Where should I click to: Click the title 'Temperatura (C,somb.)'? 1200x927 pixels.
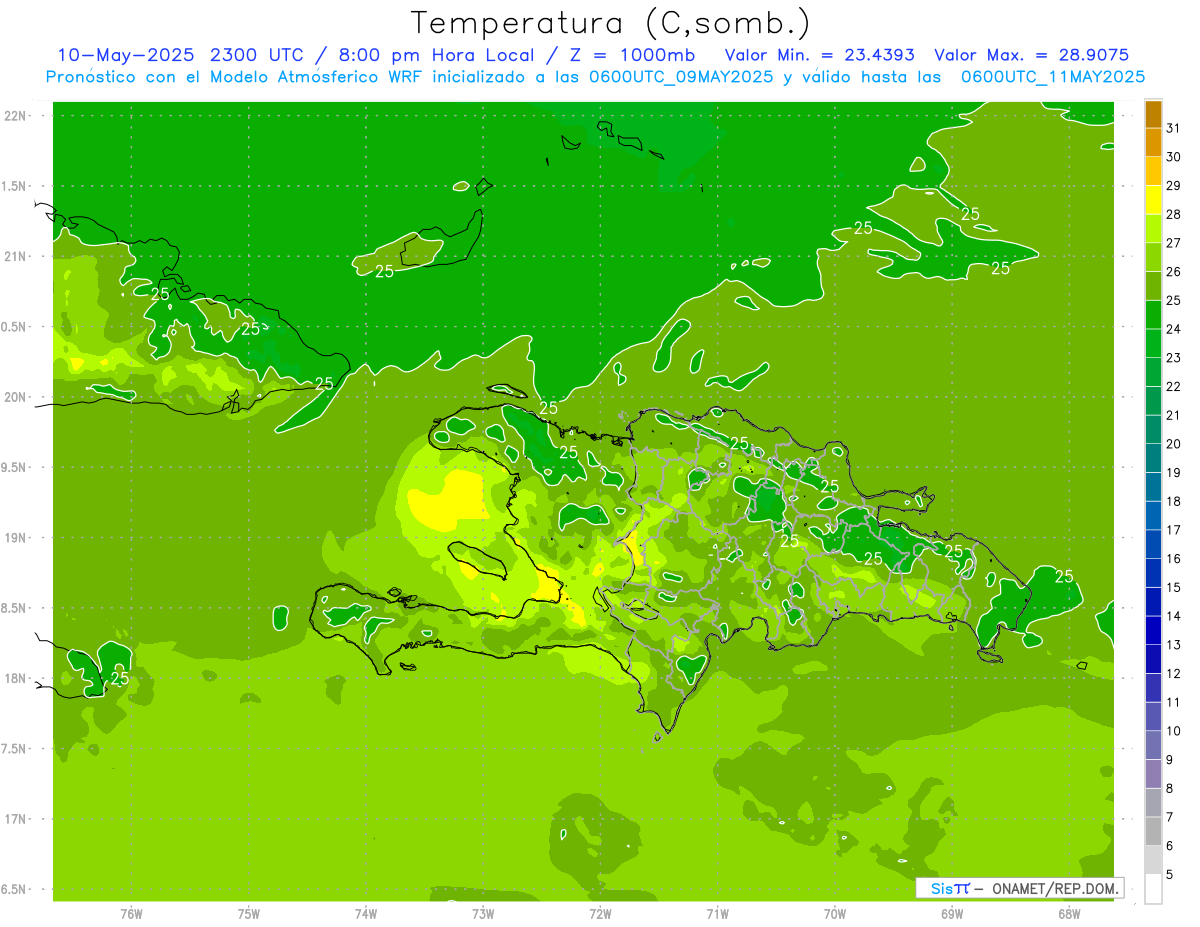point(610,24)
